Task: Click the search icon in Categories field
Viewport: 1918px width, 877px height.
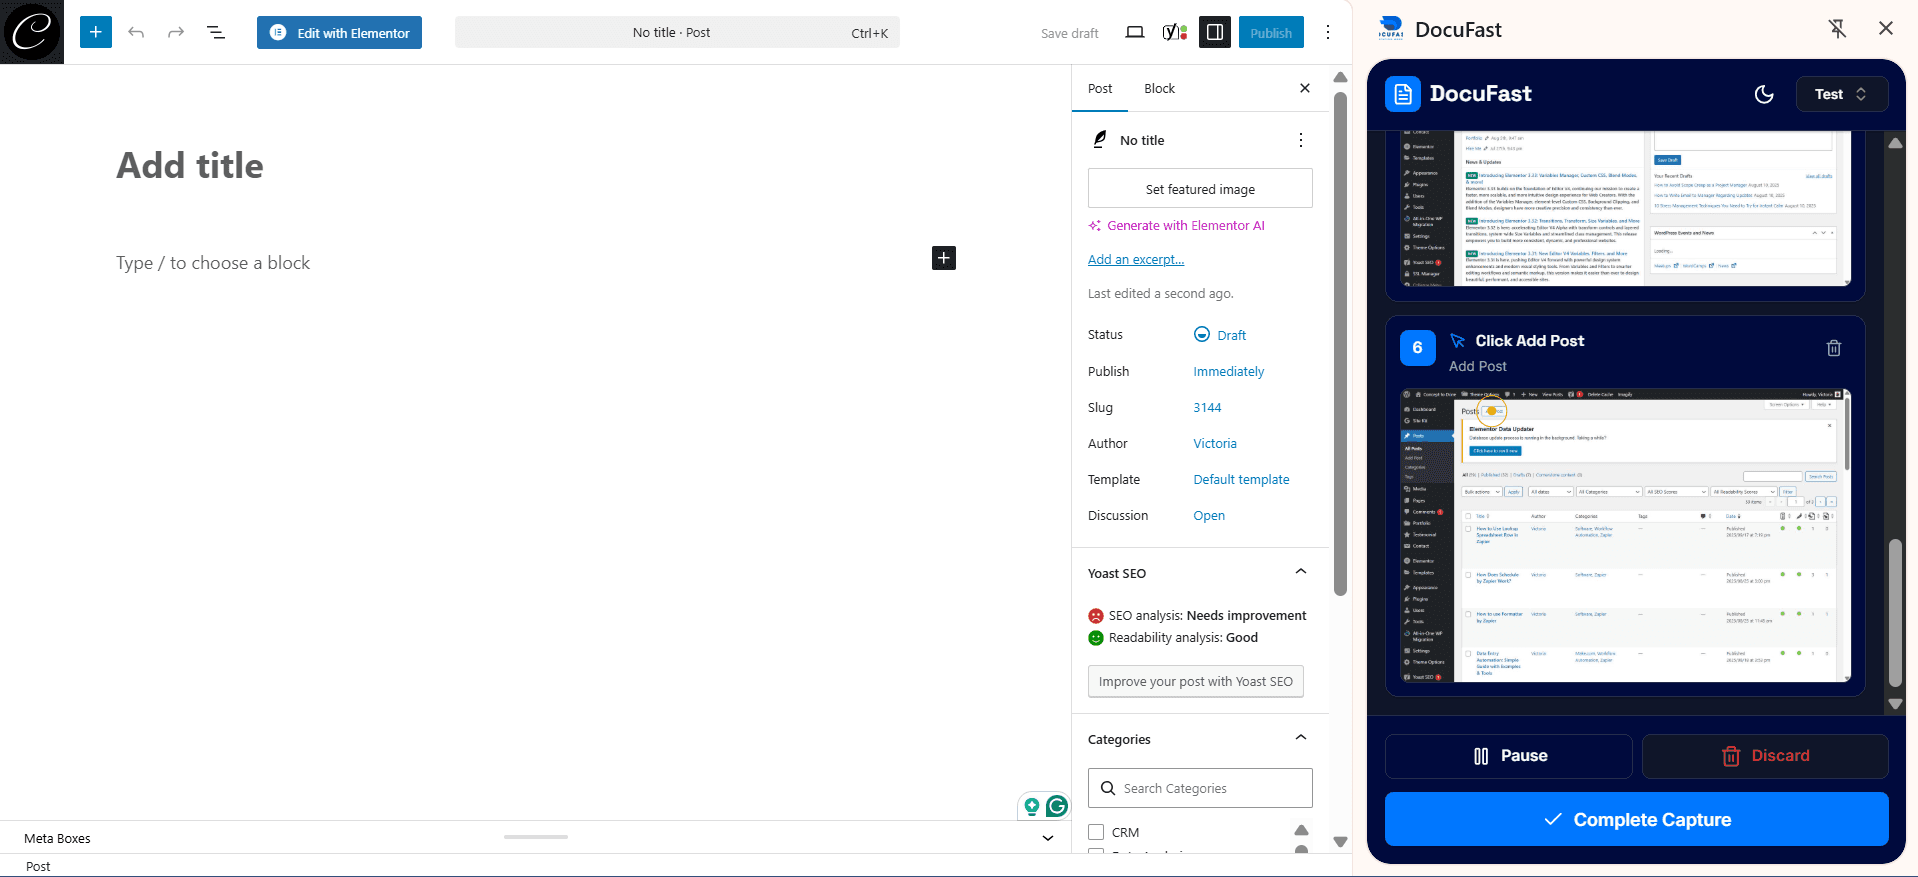Action: point(1108,788)
